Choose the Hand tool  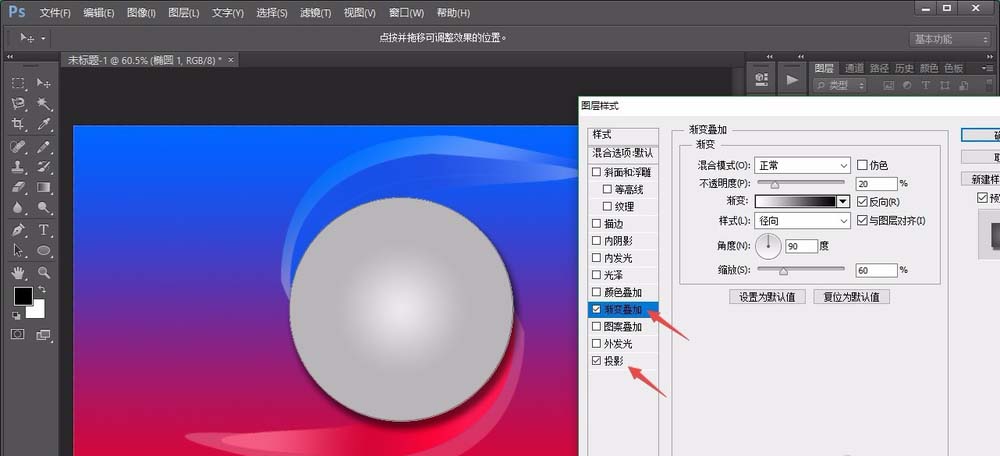(18, 271)
